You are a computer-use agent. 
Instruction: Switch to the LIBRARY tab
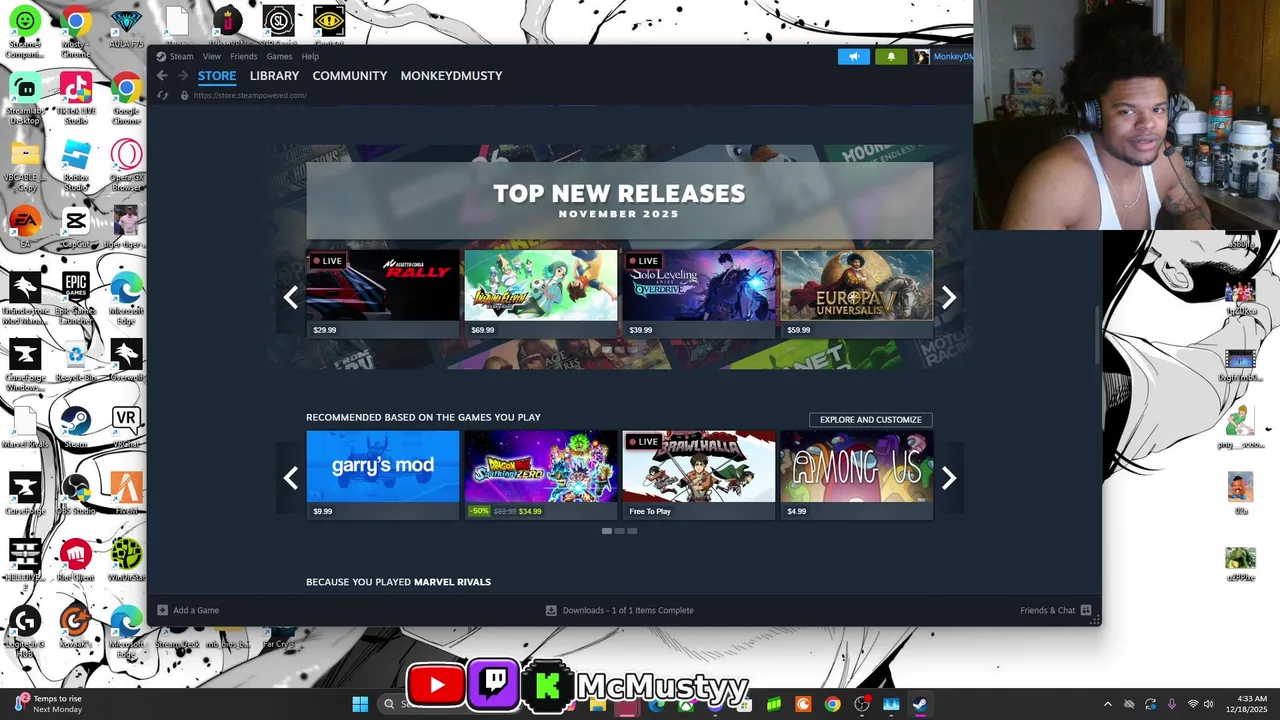(274, 76)
